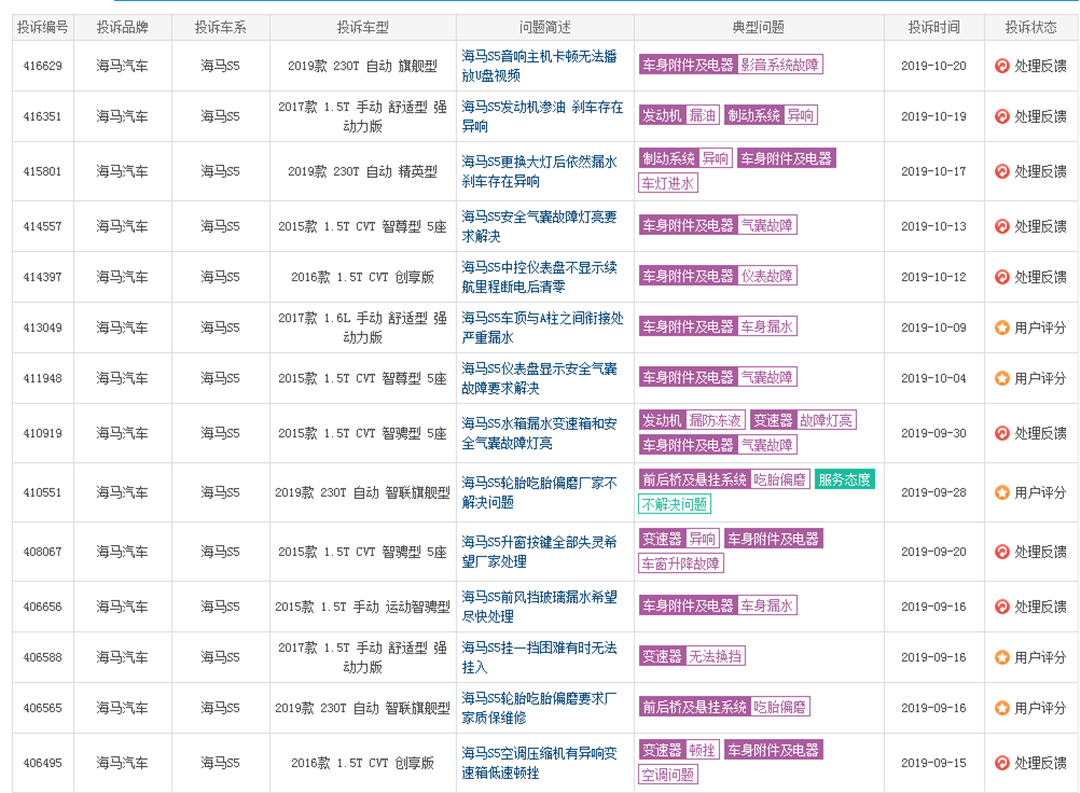Click the 用户评分 star icon for complaint 406588
The width and height of the screenshot is (1080, 793).
tap(1002, 657)
